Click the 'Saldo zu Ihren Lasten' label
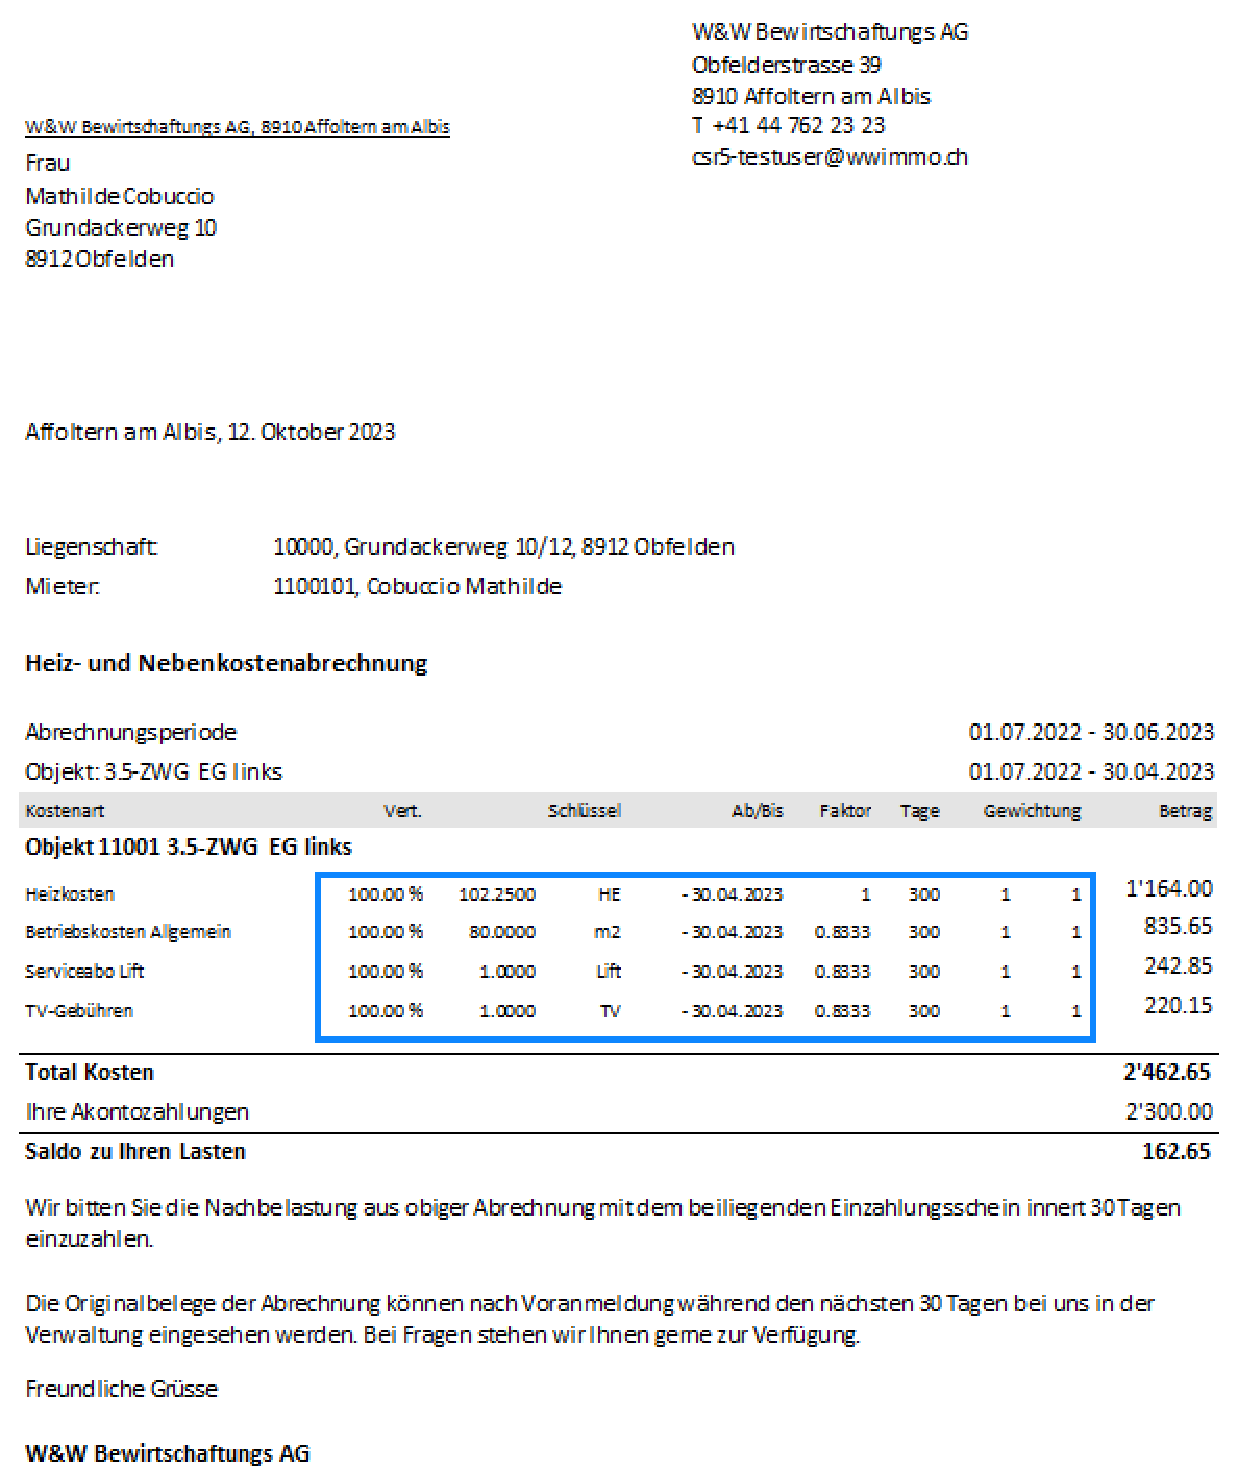Screen dimensions: 1238x1472 pyautogui.click(x=135, y=1151)
